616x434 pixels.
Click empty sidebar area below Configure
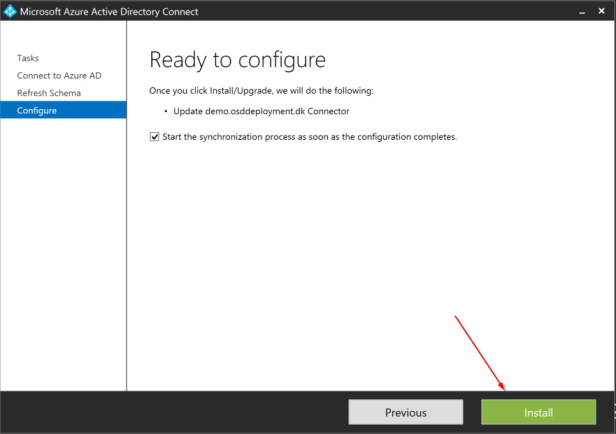click(62, 250)
